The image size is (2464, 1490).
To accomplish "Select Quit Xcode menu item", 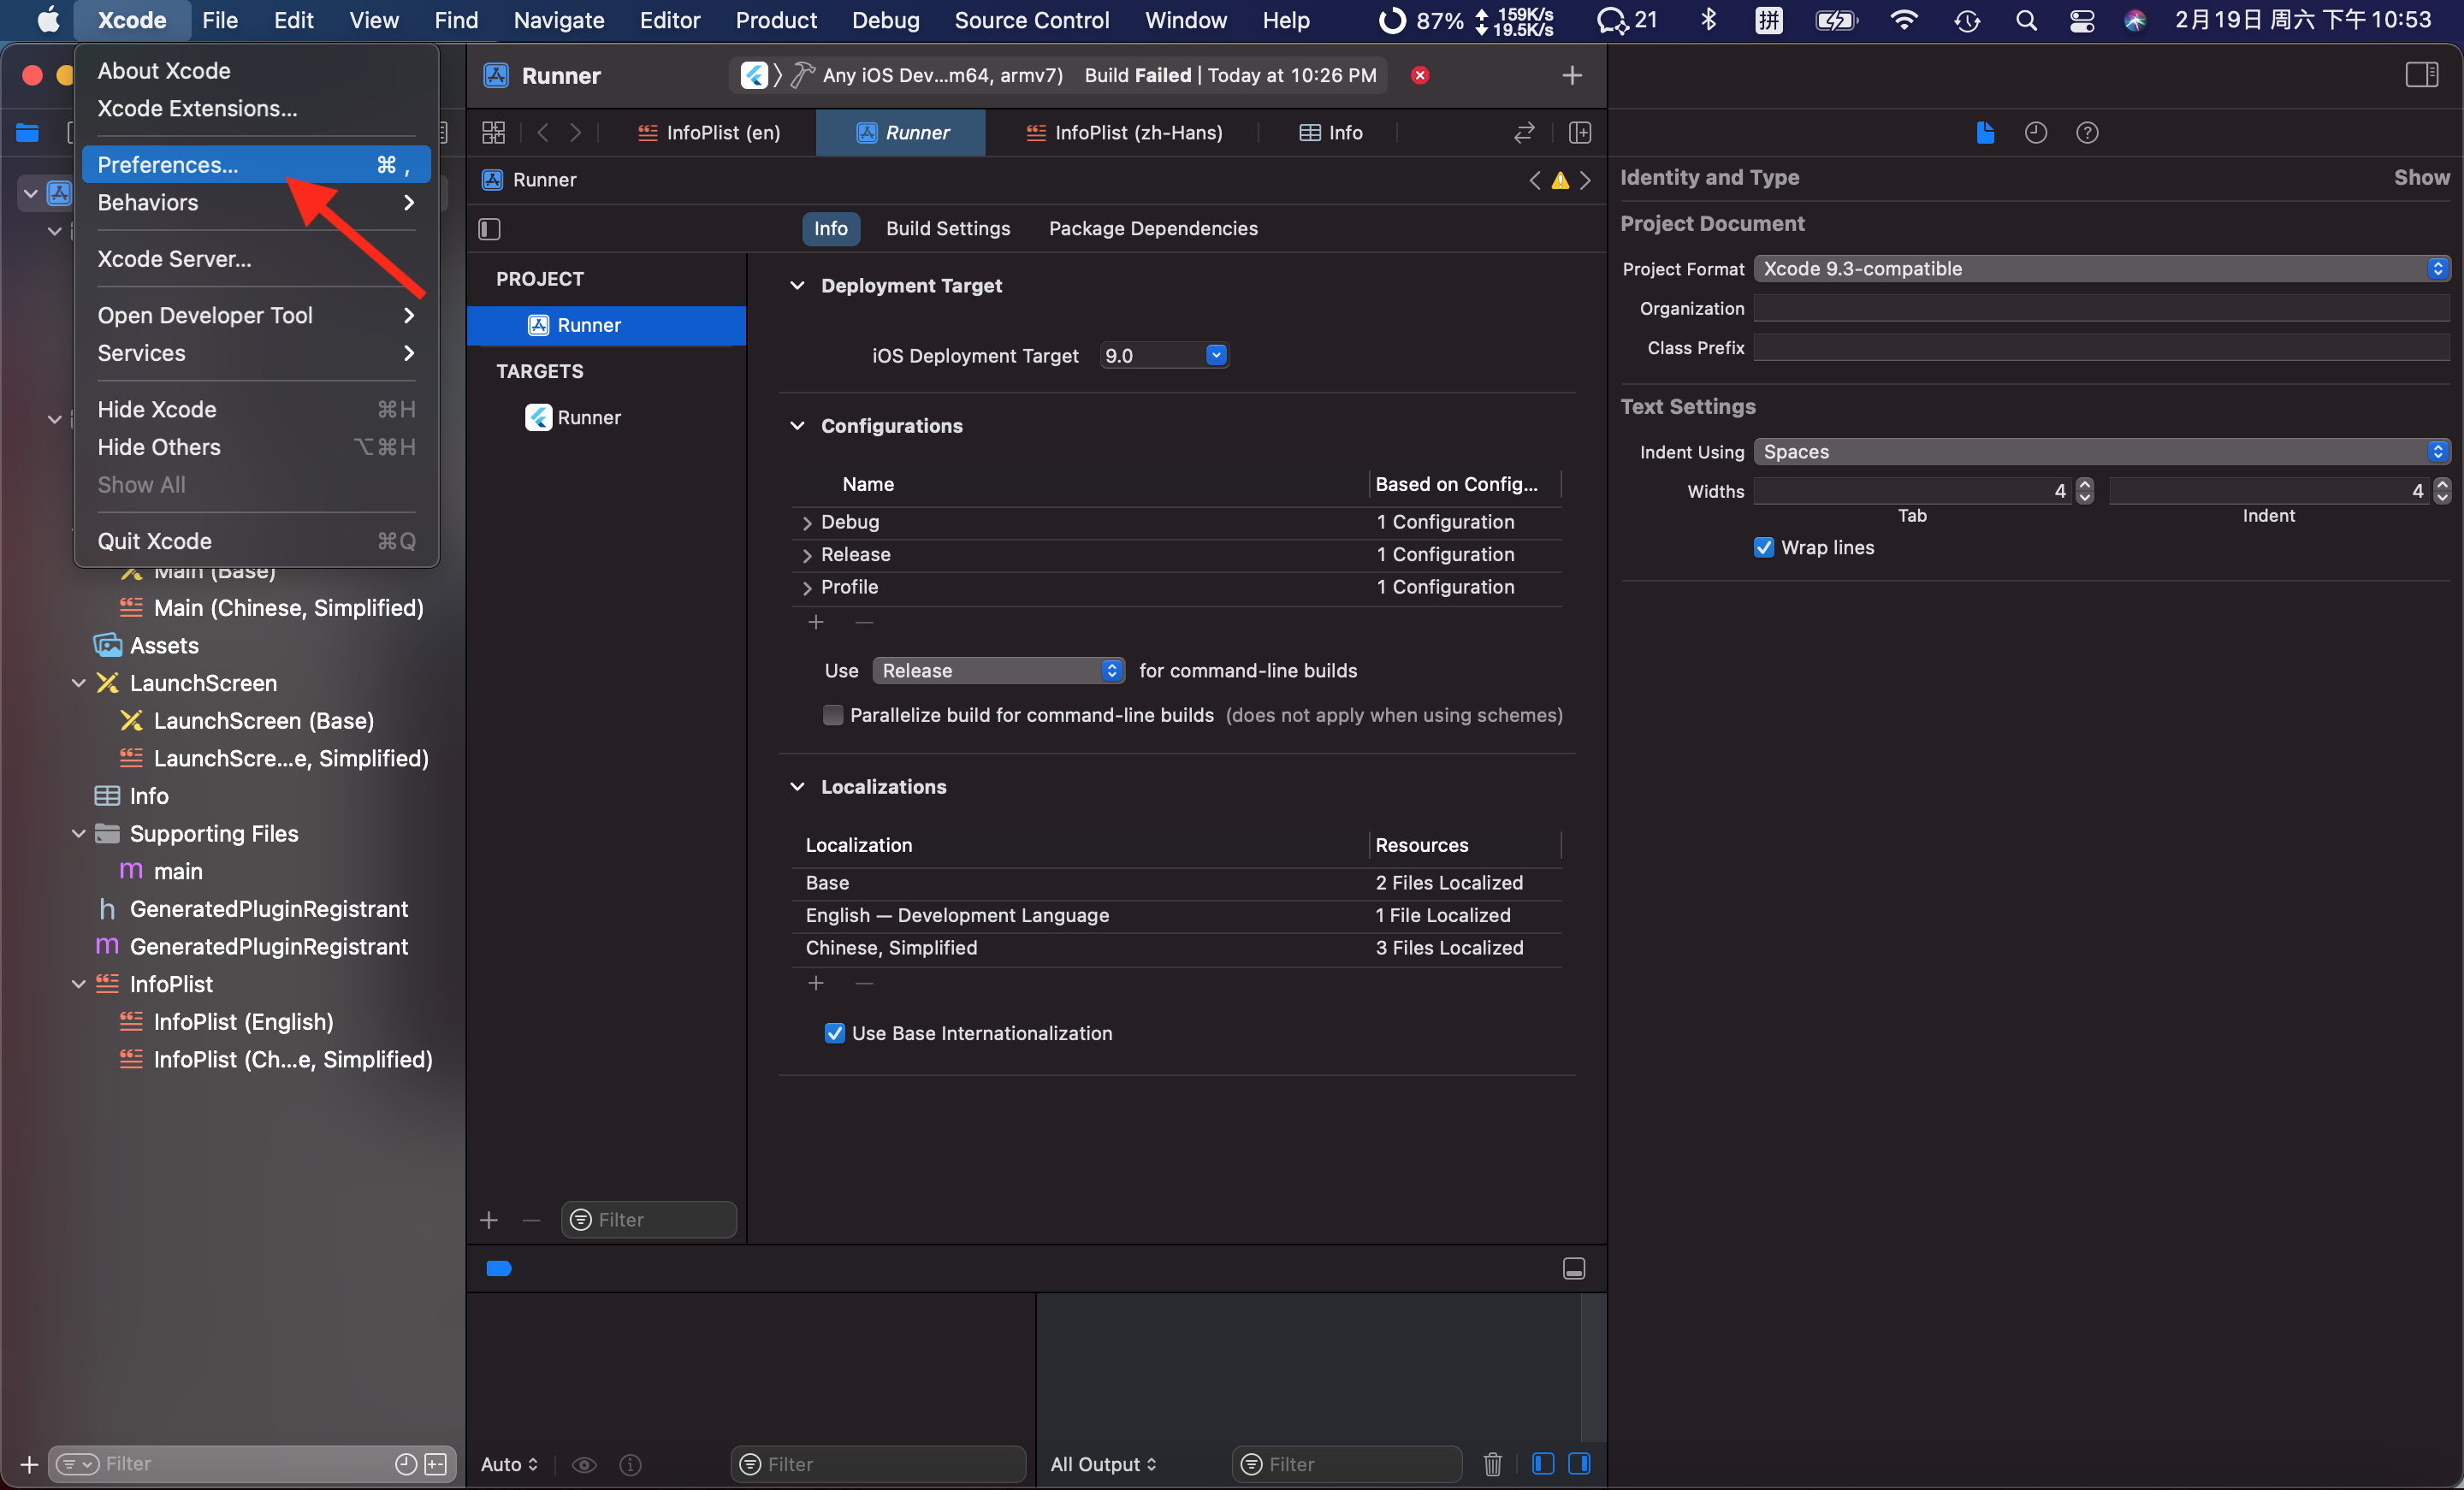I will pos(256,541).
